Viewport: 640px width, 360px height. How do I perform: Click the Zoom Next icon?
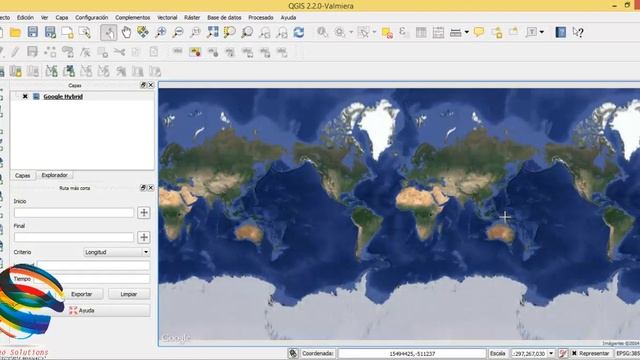point(282,32)
